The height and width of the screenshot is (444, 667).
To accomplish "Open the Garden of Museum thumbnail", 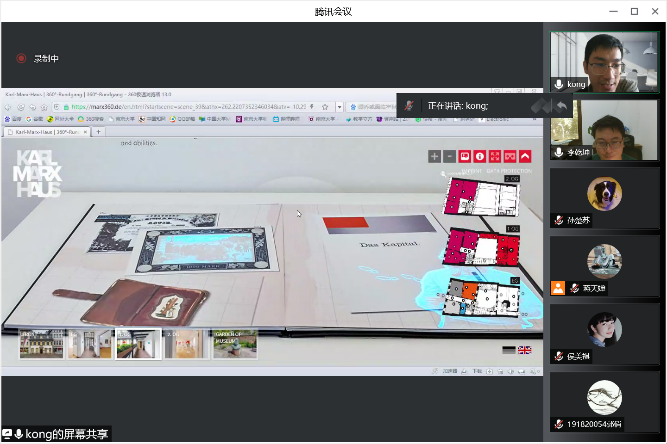I will pos(234,344).
